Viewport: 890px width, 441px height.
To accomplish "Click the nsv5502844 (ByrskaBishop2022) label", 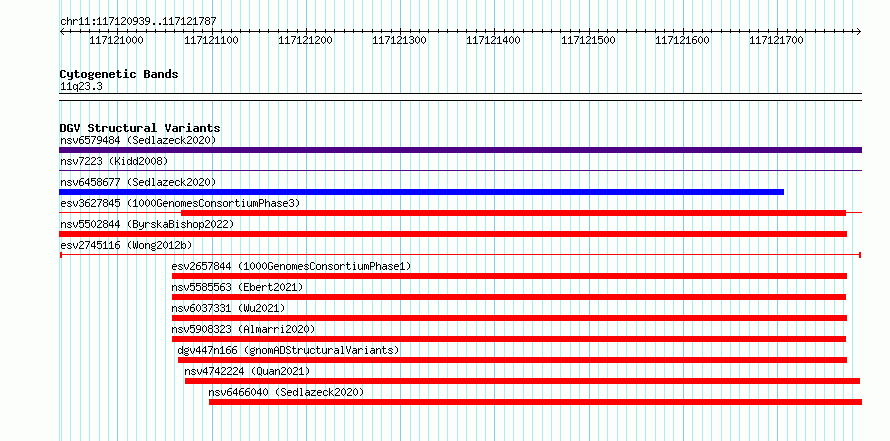I will coord(147,224).
